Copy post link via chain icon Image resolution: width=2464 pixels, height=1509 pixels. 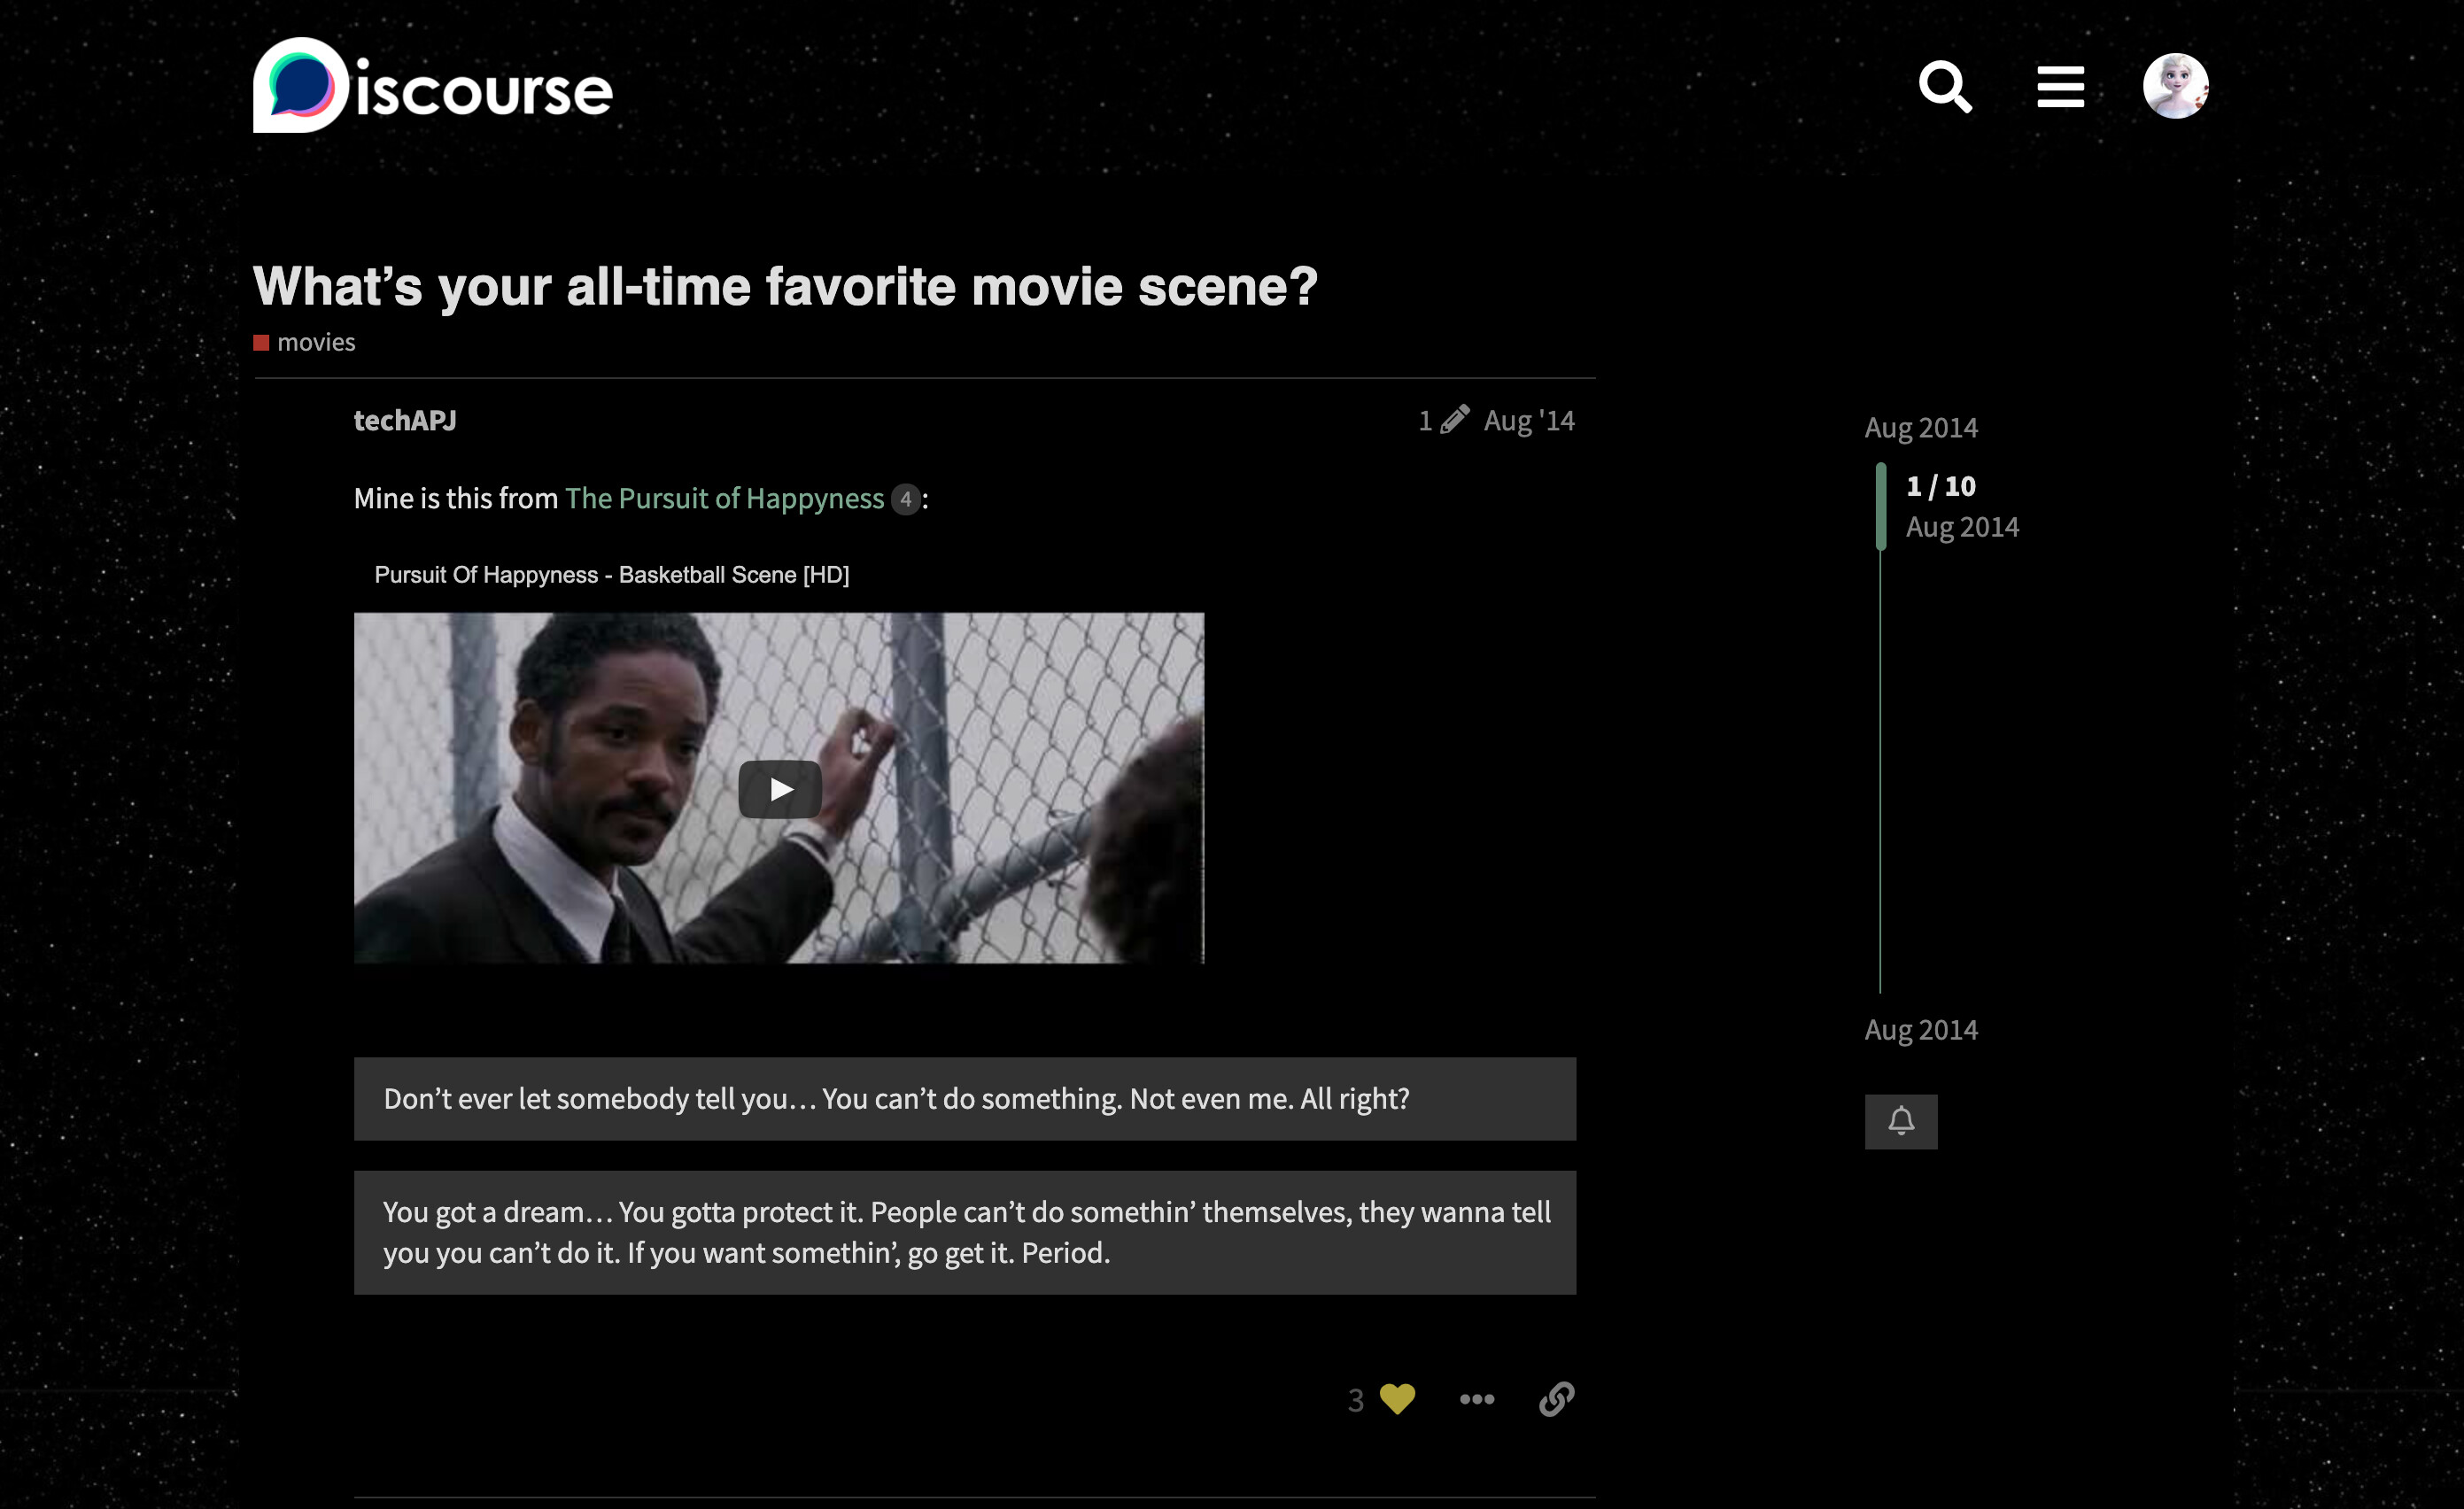coord(1556,1398)
